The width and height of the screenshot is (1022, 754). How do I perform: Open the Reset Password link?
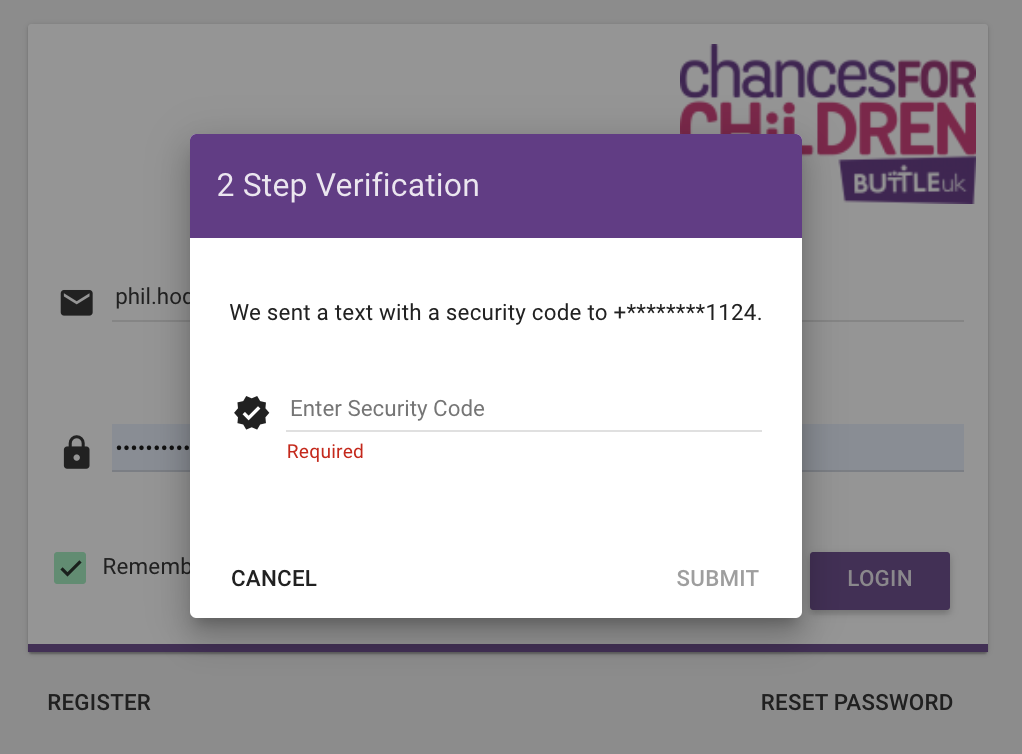coord(856,703)
